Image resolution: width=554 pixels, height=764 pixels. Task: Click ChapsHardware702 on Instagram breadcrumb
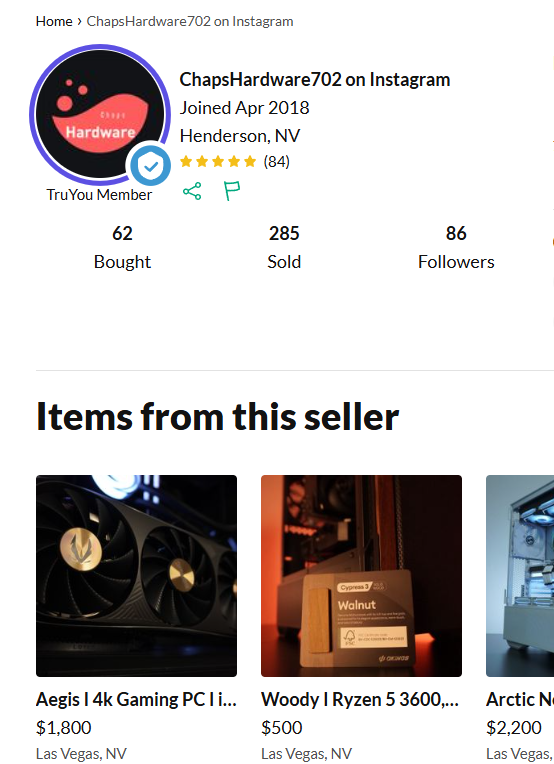(190, 21)
